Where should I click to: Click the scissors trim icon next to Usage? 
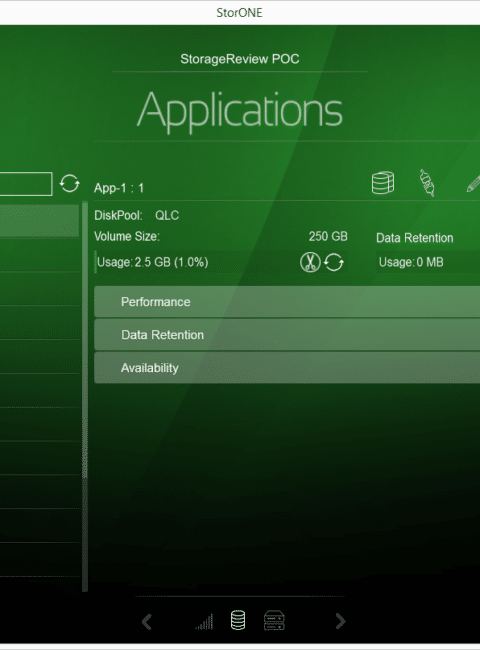pos(310,262)
